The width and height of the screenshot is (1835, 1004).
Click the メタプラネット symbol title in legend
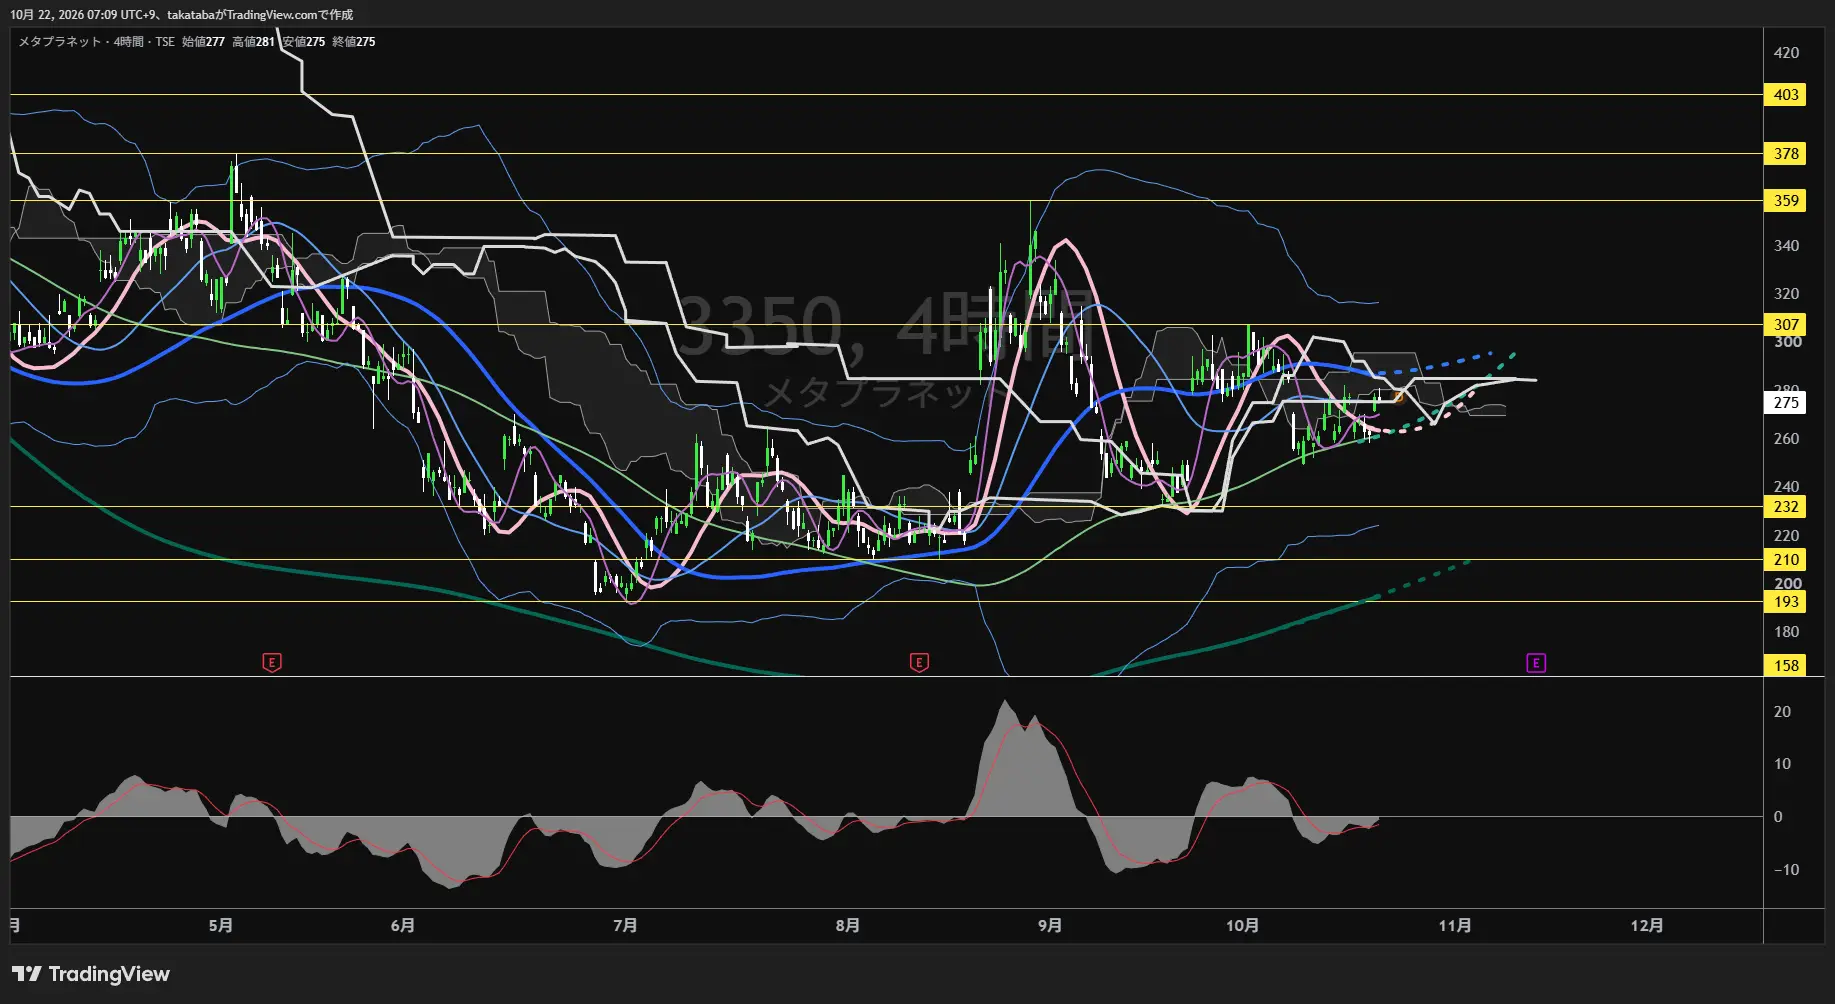pos(60,42)
